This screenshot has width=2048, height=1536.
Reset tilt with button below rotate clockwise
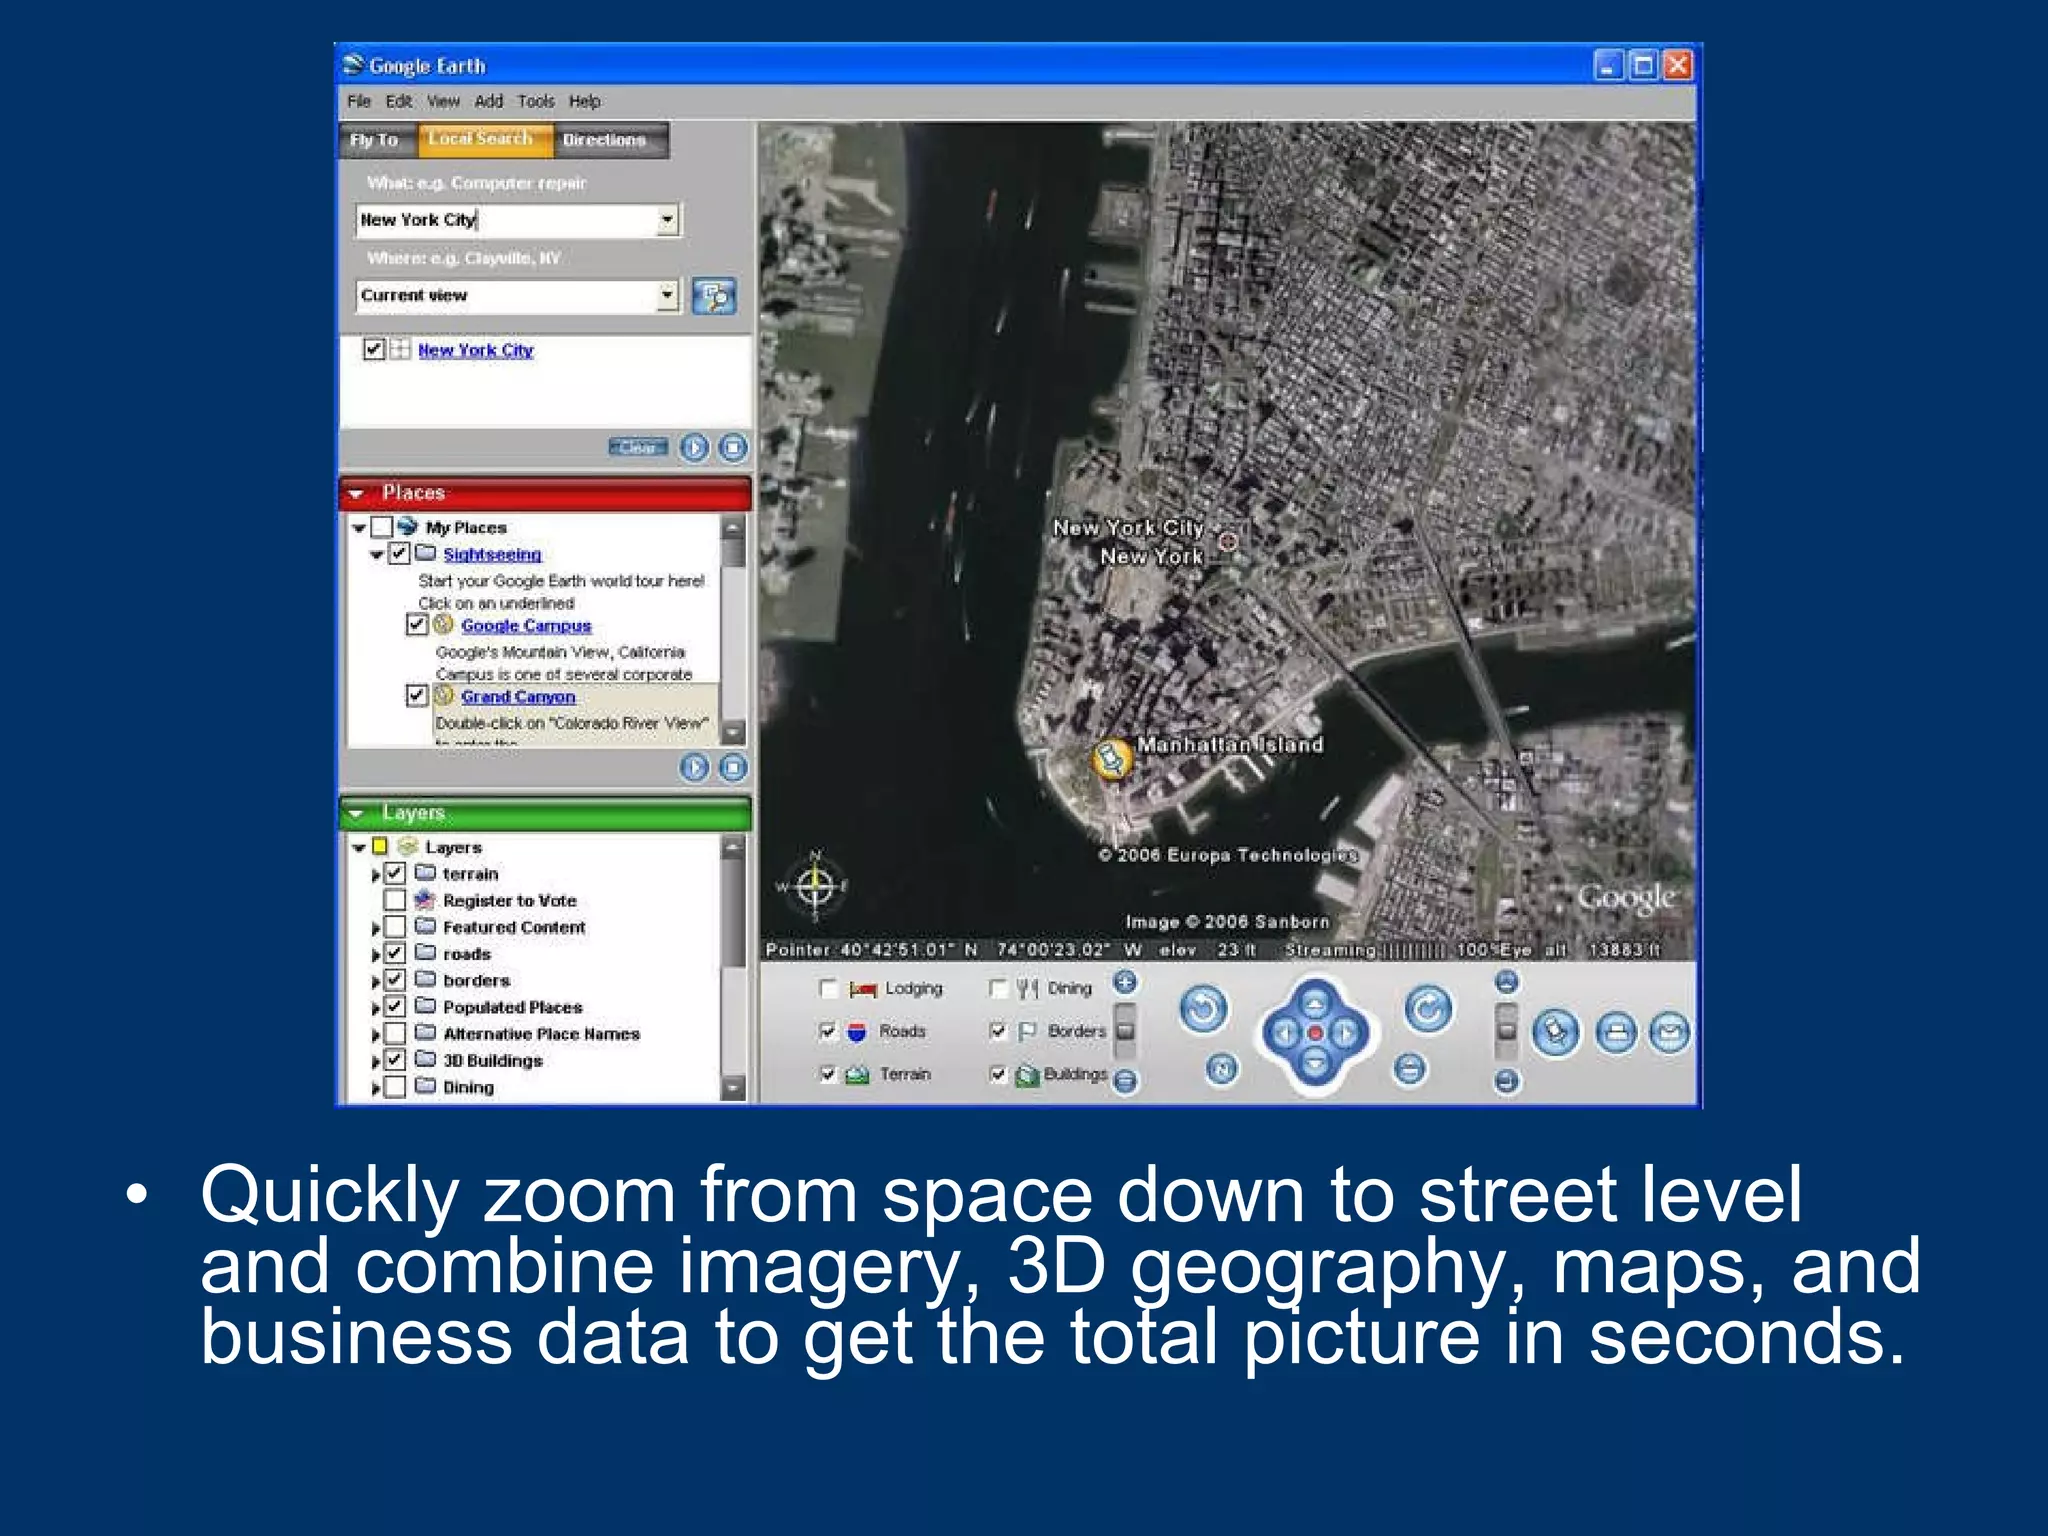1410,1069
